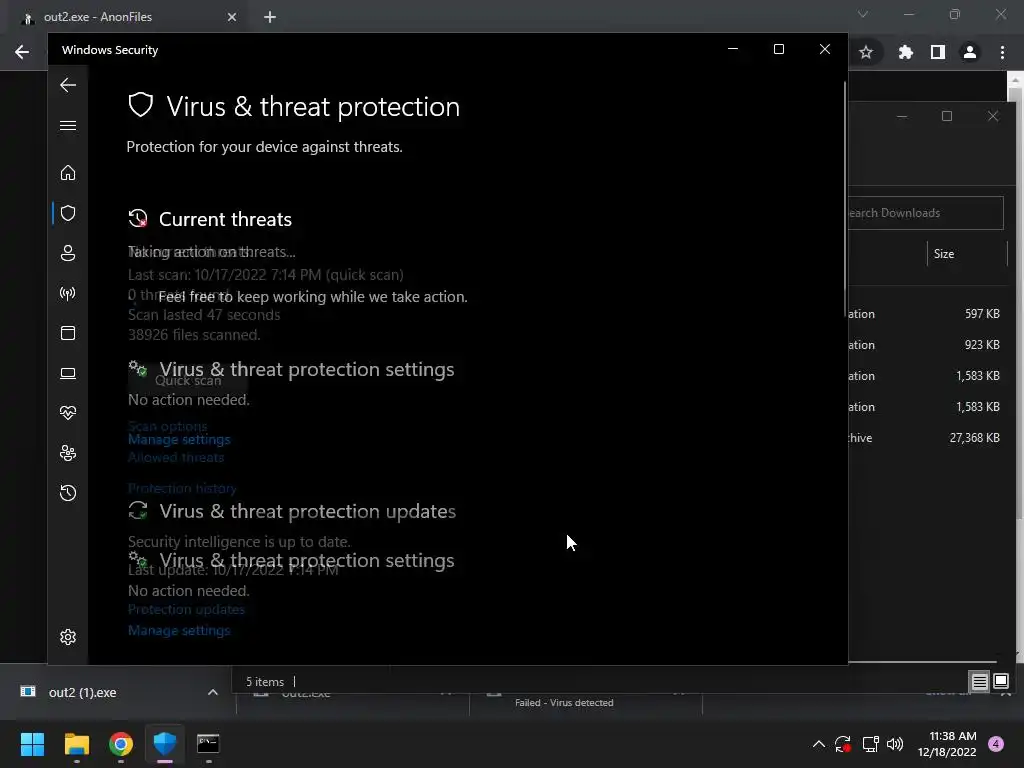Click the Quick scan button
This screenshot has height=768, width=1024.
[188, 381]
